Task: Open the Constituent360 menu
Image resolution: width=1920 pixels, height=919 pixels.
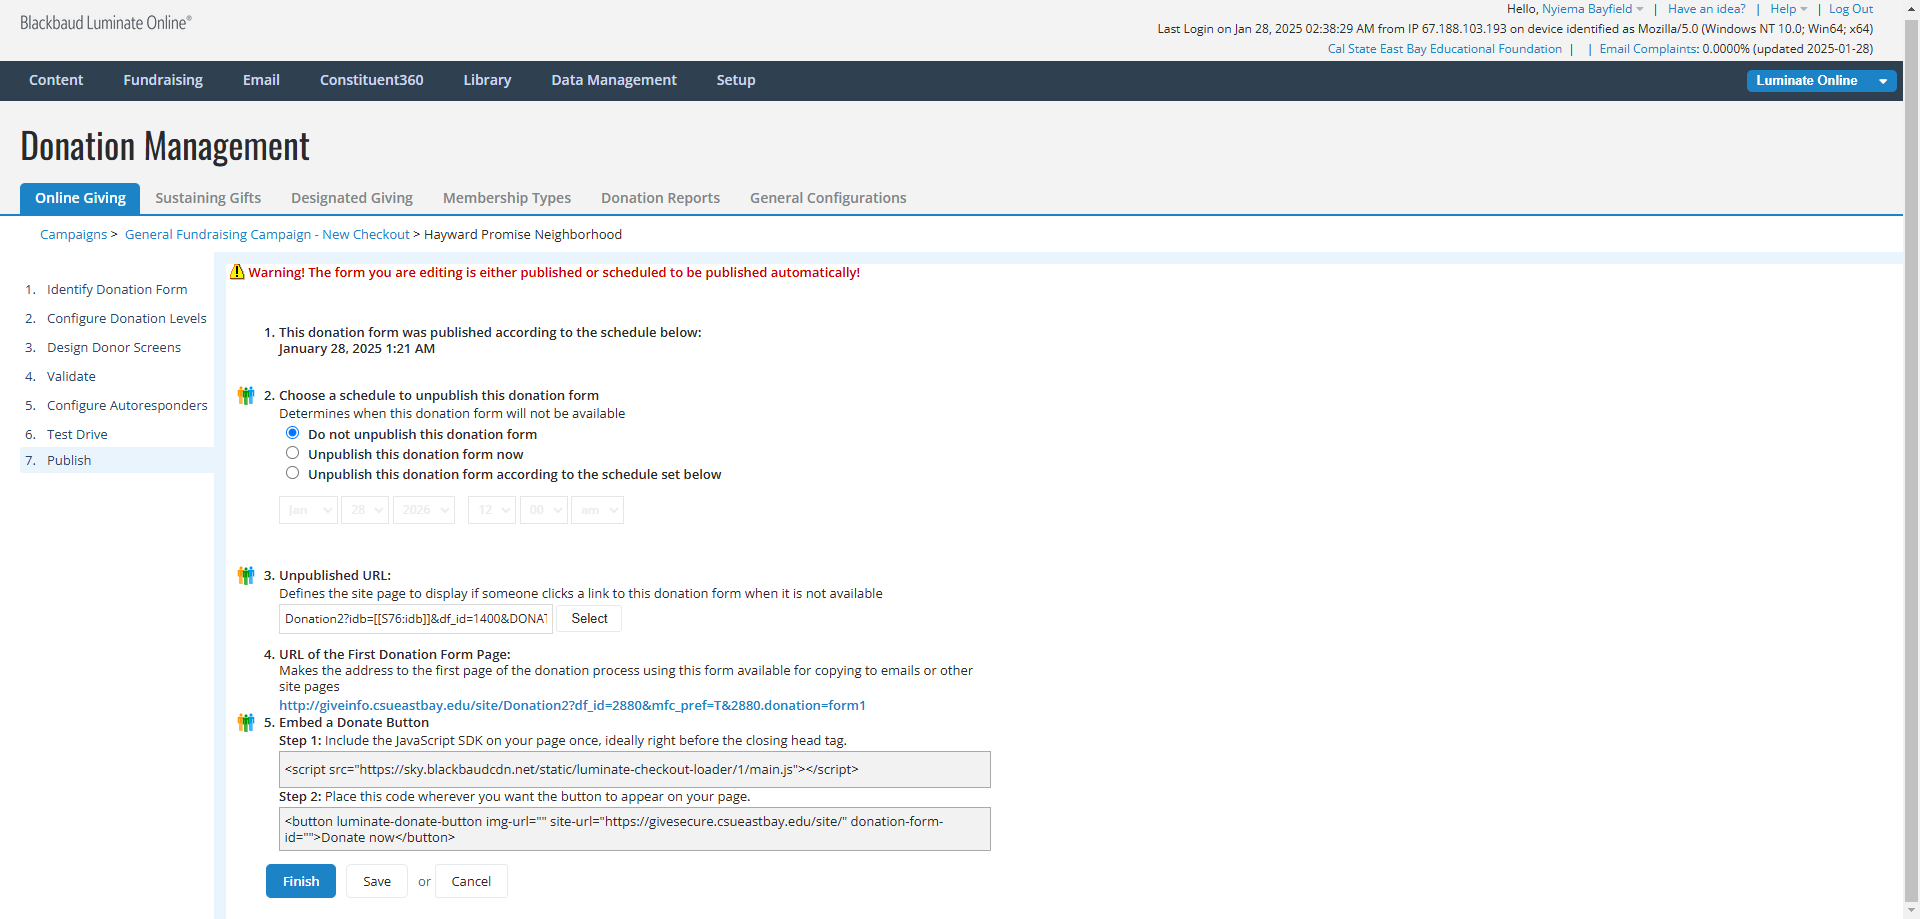Action: pos(372,80)
